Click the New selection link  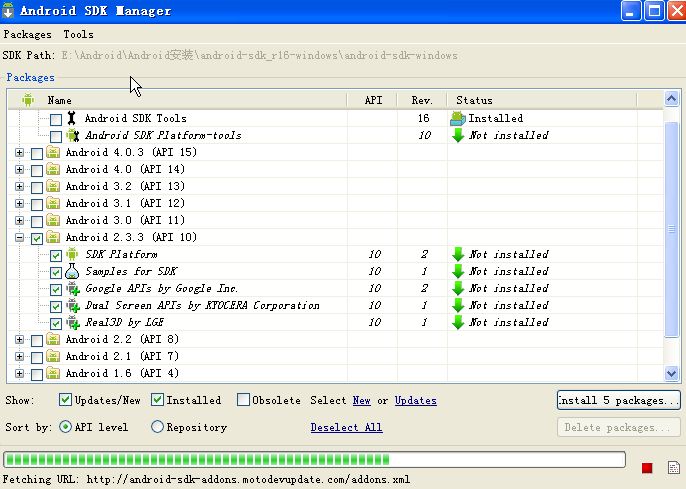click(361, 400)
